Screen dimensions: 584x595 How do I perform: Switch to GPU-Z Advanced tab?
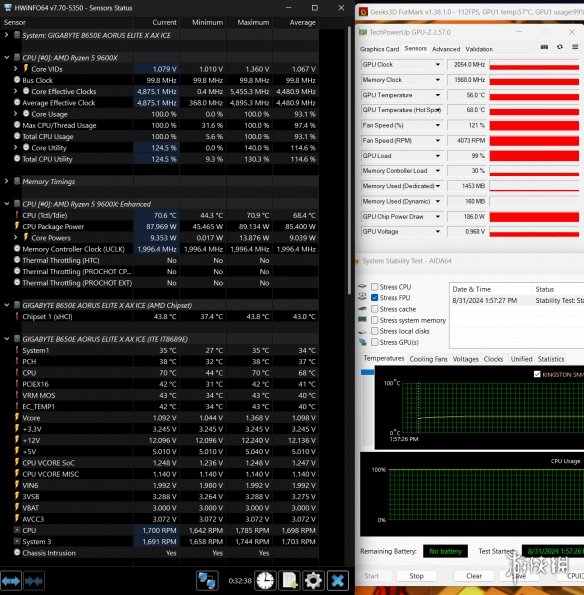pyautogui.click(x=446, y=49)
